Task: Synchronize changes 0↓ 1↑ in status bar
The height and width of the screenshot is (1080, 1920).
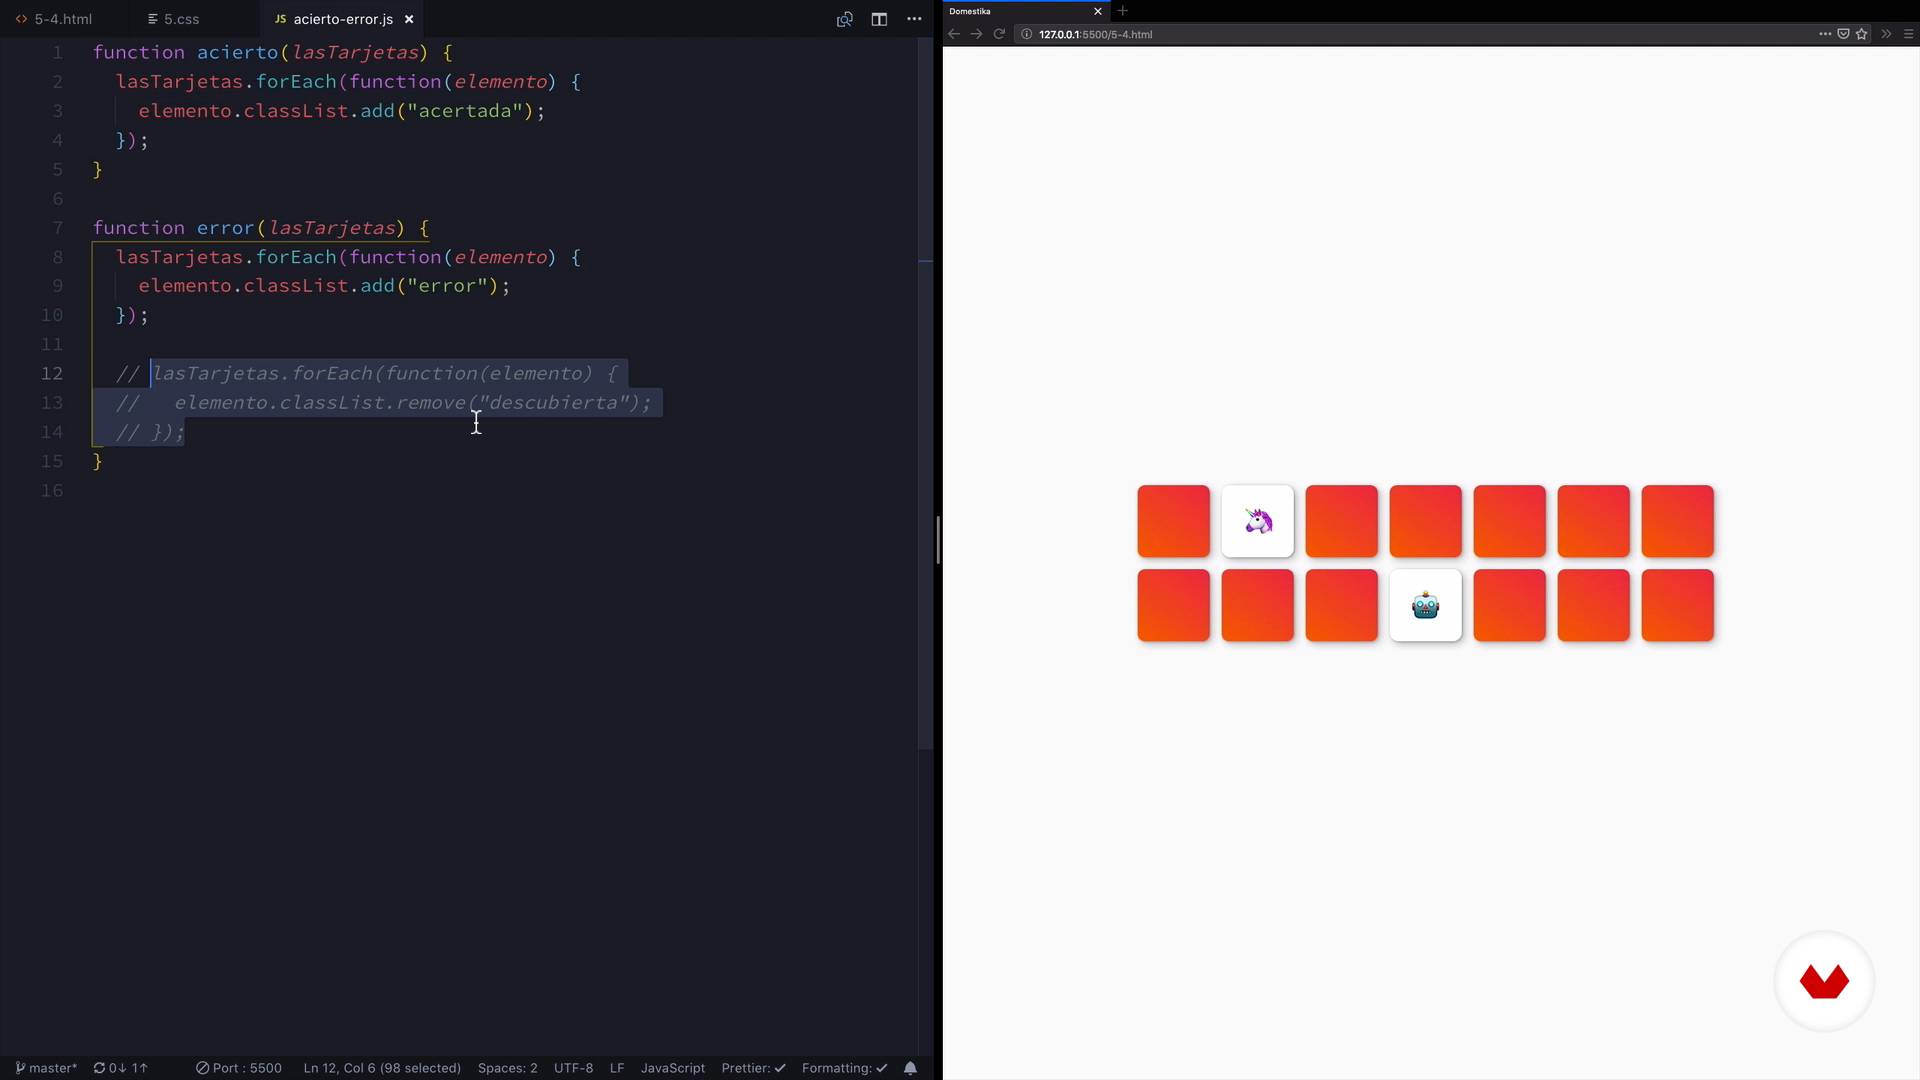Action: click(120, 1068)
